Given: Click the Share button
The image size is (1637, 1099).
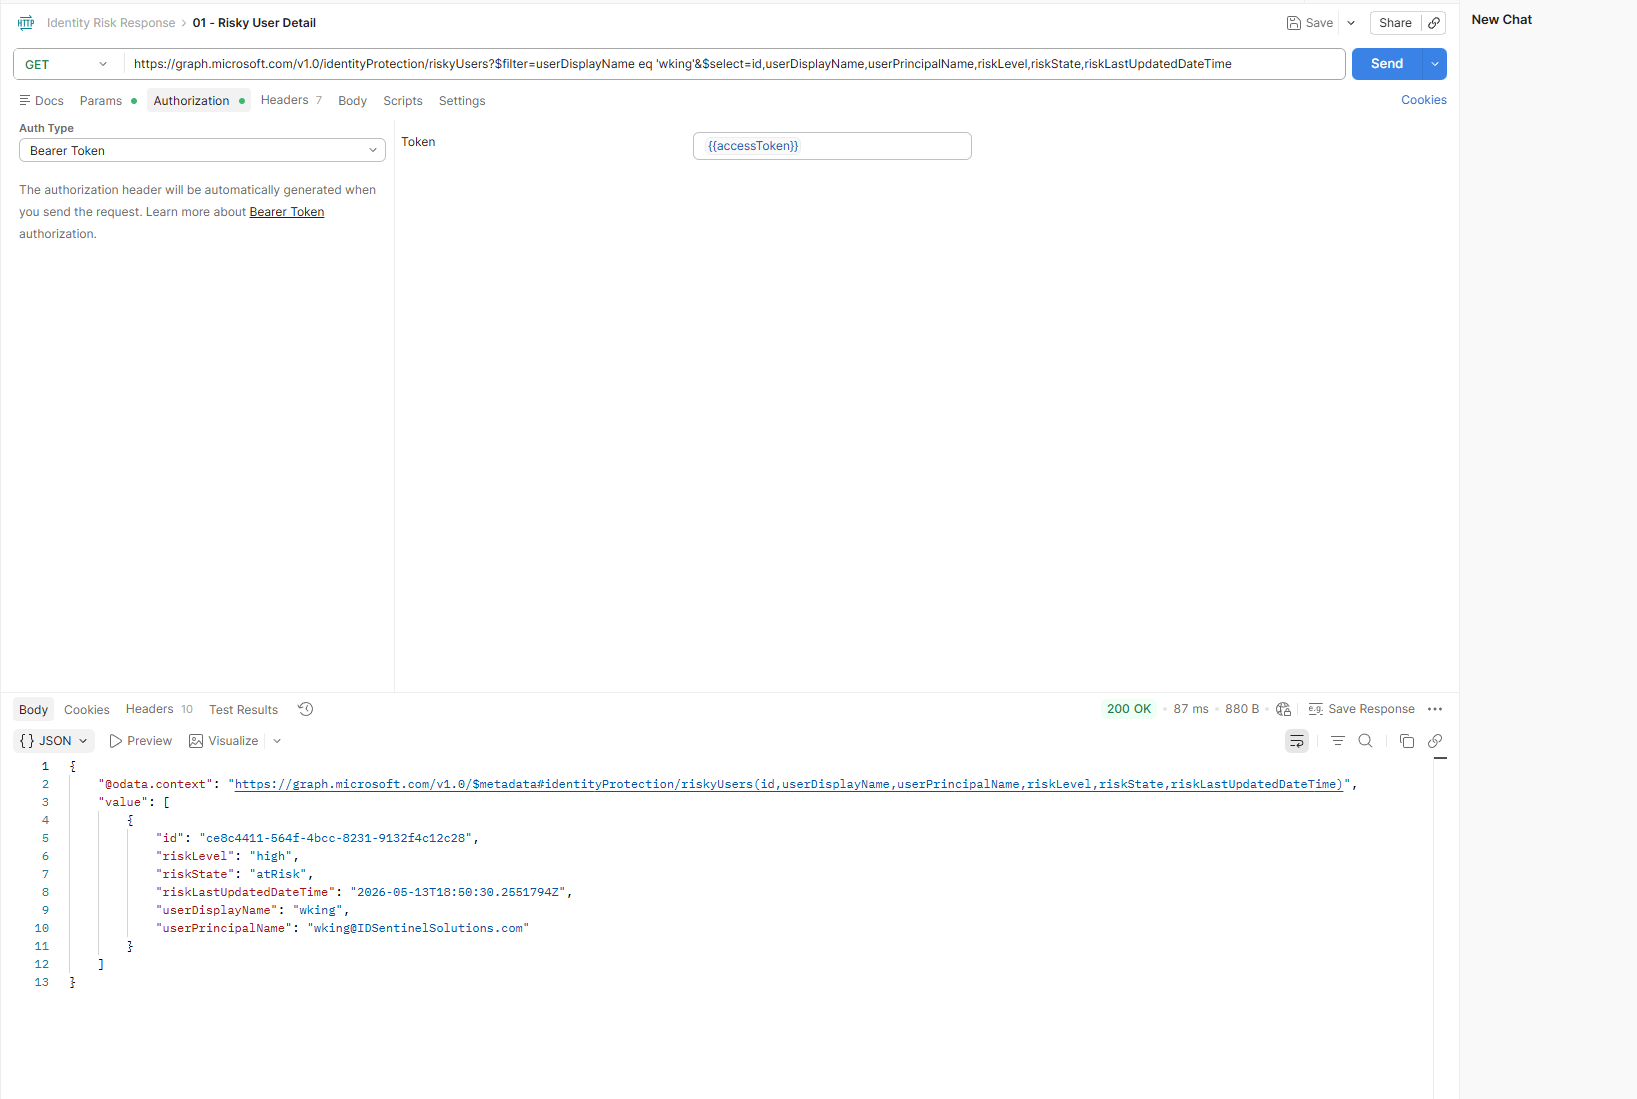Looking at the screenshot, I should (x=1395, y=23).
